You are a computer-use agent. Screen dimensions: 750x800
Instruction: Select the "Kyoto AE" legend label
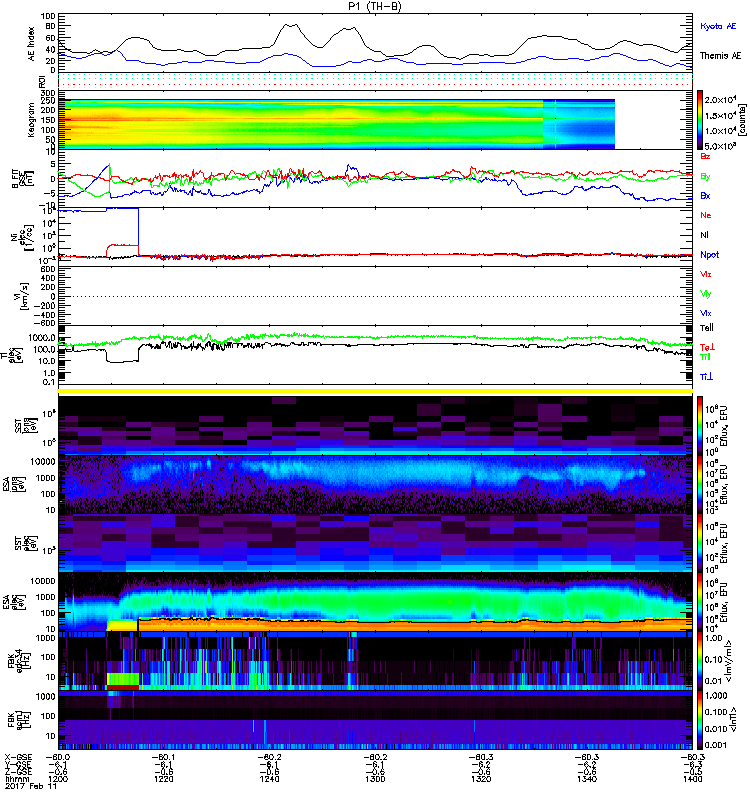[x=718, y=26]
